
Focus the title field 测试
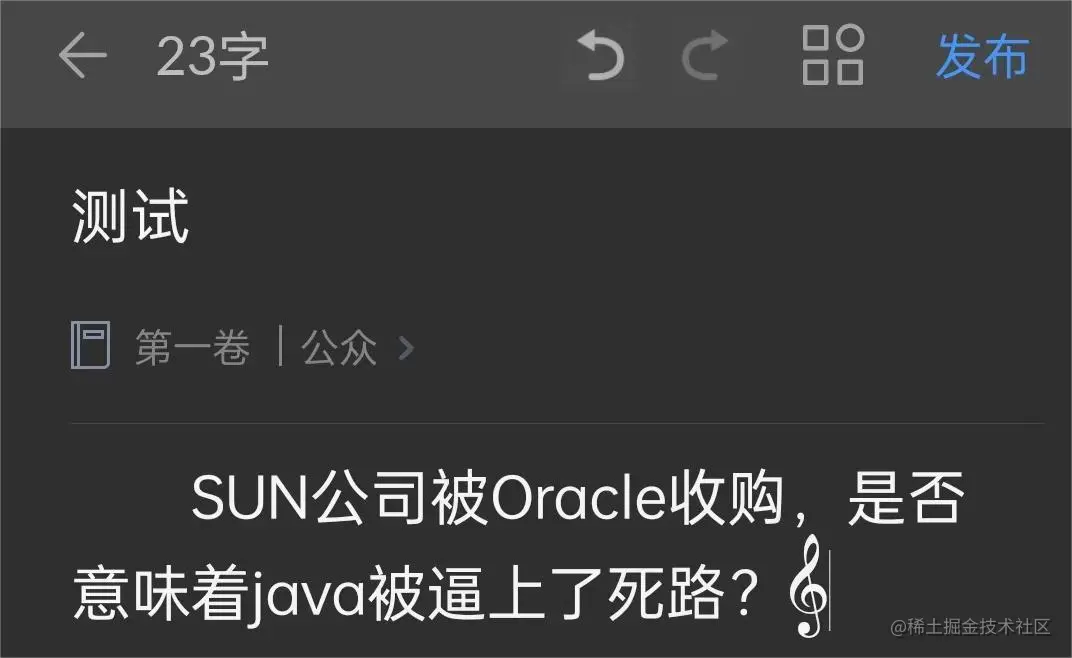click(x=131, y=217)
